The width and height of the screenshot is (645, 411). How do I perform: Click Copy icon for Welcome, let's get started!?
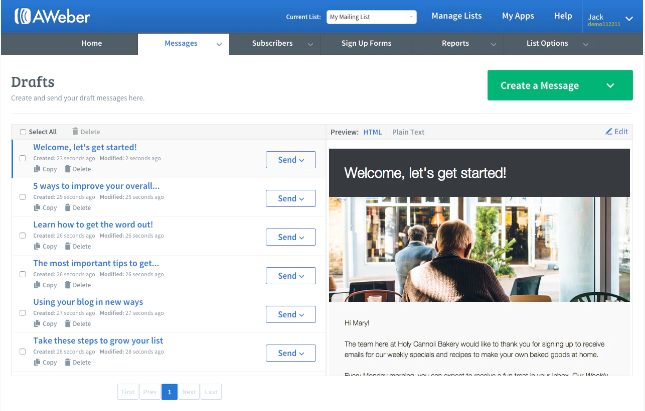point(37,169)
